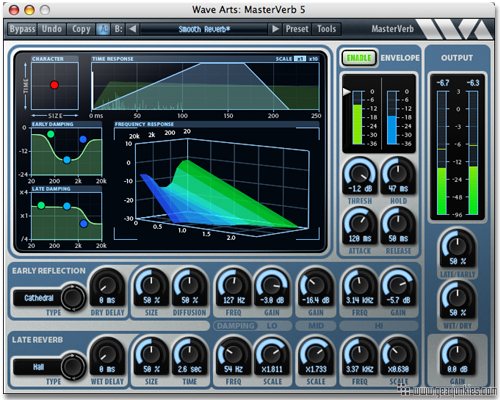The image size is (500, 400).
Task: Toggle the envelope ENABLE button
Action: [x=359, y=58]
